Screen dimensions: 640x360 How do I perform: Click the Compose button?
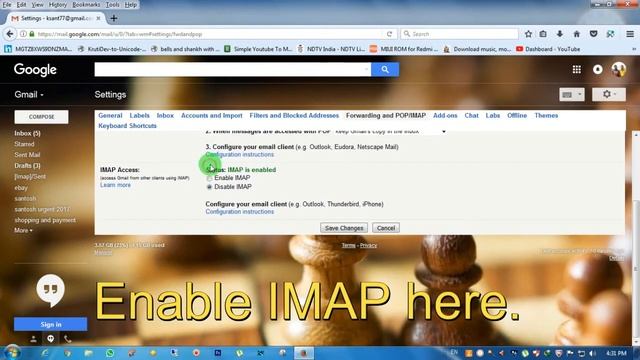41,117
